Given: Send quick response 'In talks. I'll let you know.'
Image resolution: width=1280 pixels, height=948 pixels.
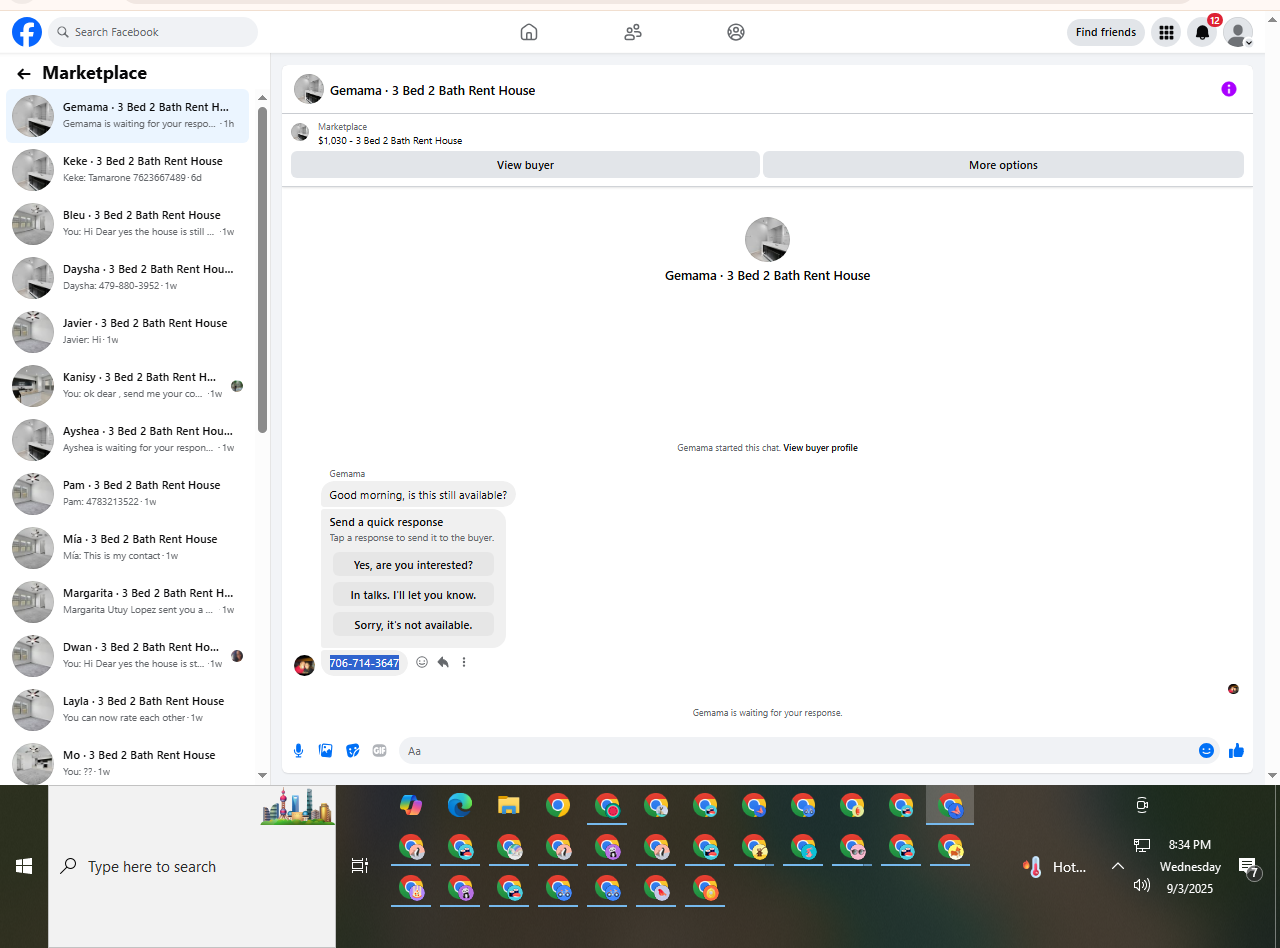Looking at the screenshot, I should pyautogui.click(x=413, y=595).
